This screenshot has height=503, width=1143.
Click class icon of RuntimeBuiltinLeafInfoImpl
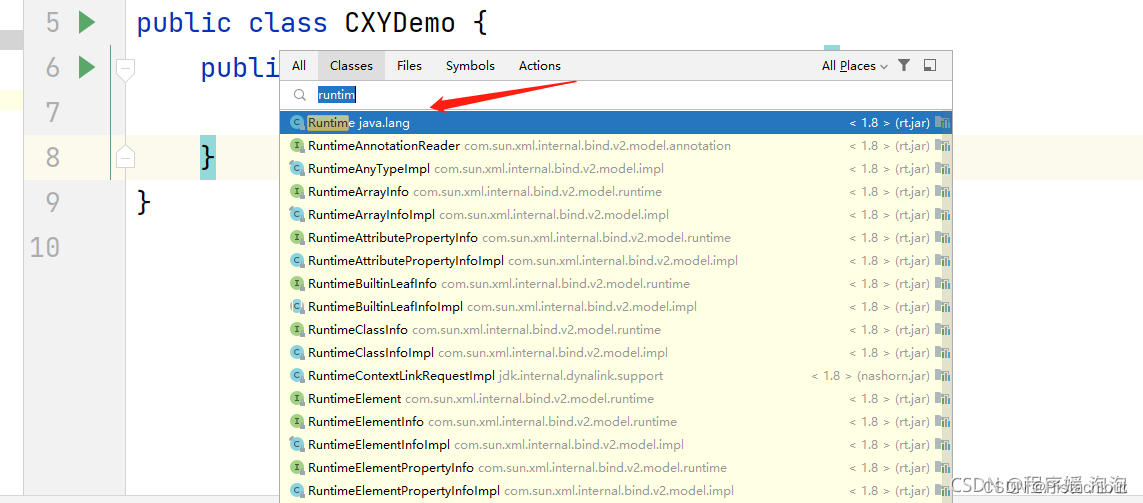click(x=297, y=307)
